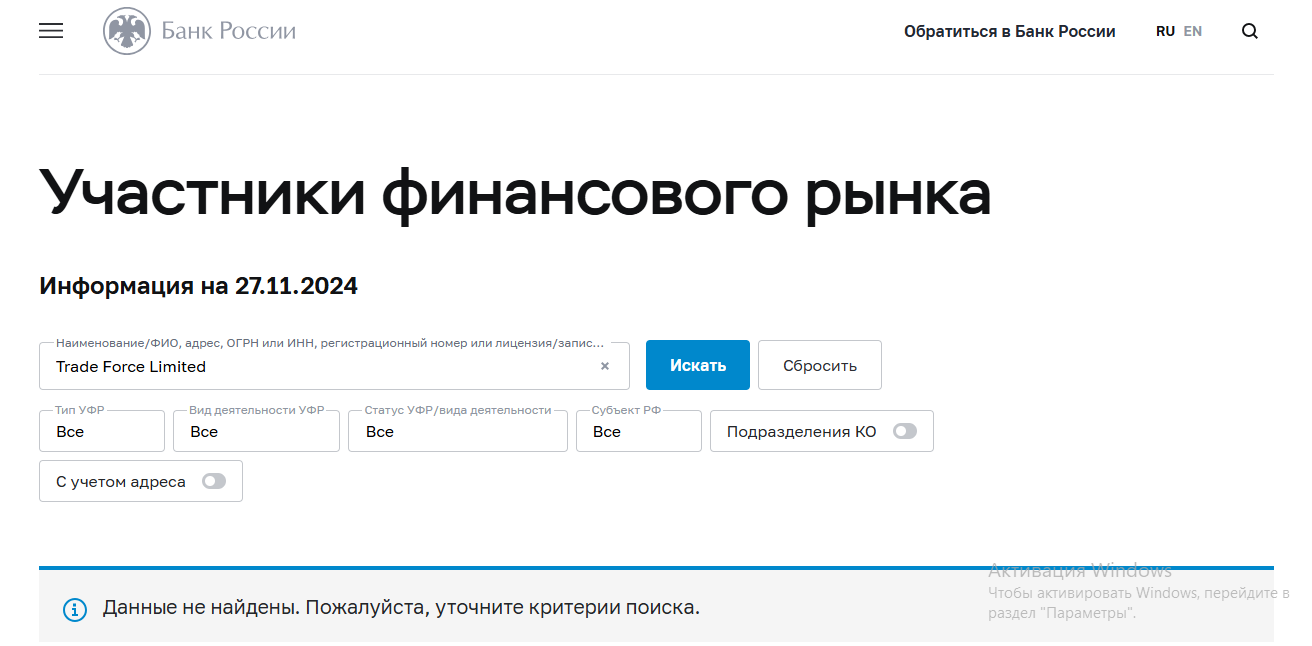Click the info icon beside the no-data message
Viewport: 1312px width, 646px height.
[x=74, y=608]
